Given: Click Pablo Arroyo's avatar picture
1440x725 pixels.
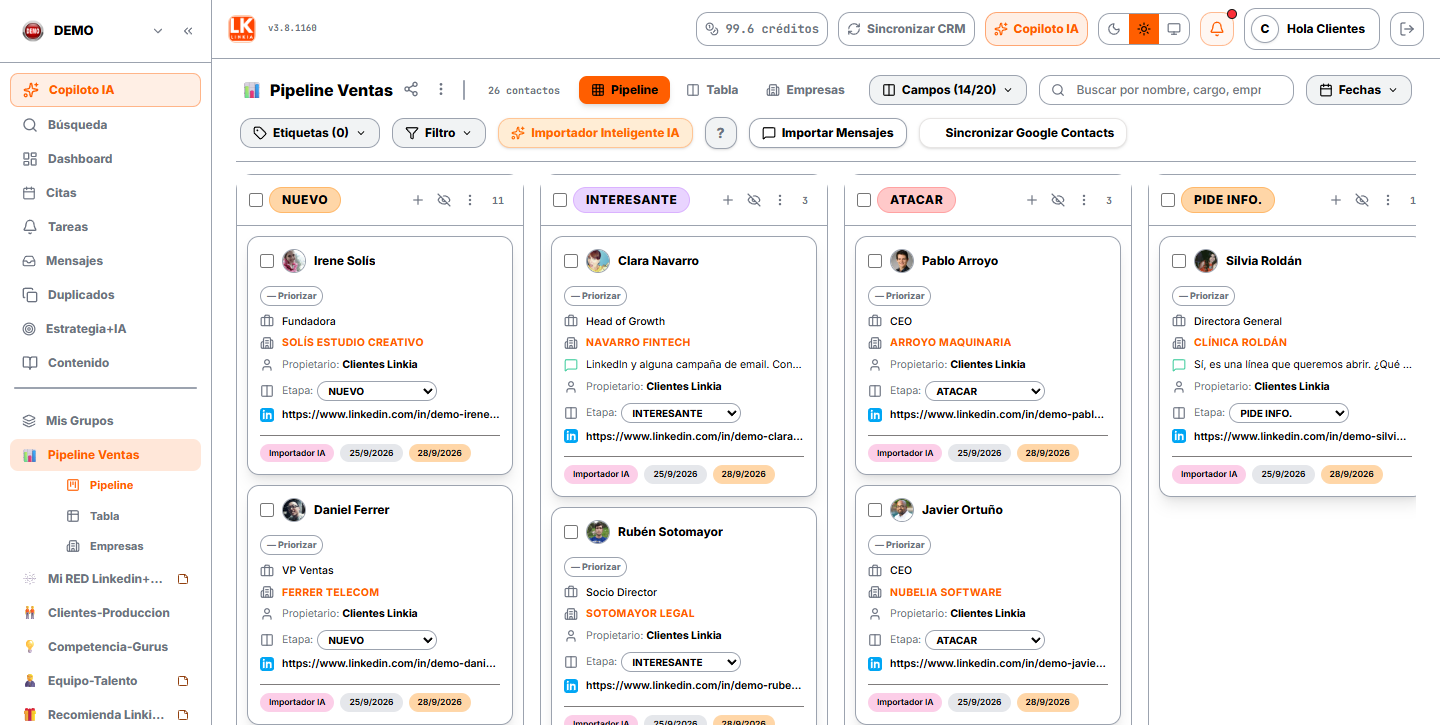Looking at the screenshot, I should point(902,261).
